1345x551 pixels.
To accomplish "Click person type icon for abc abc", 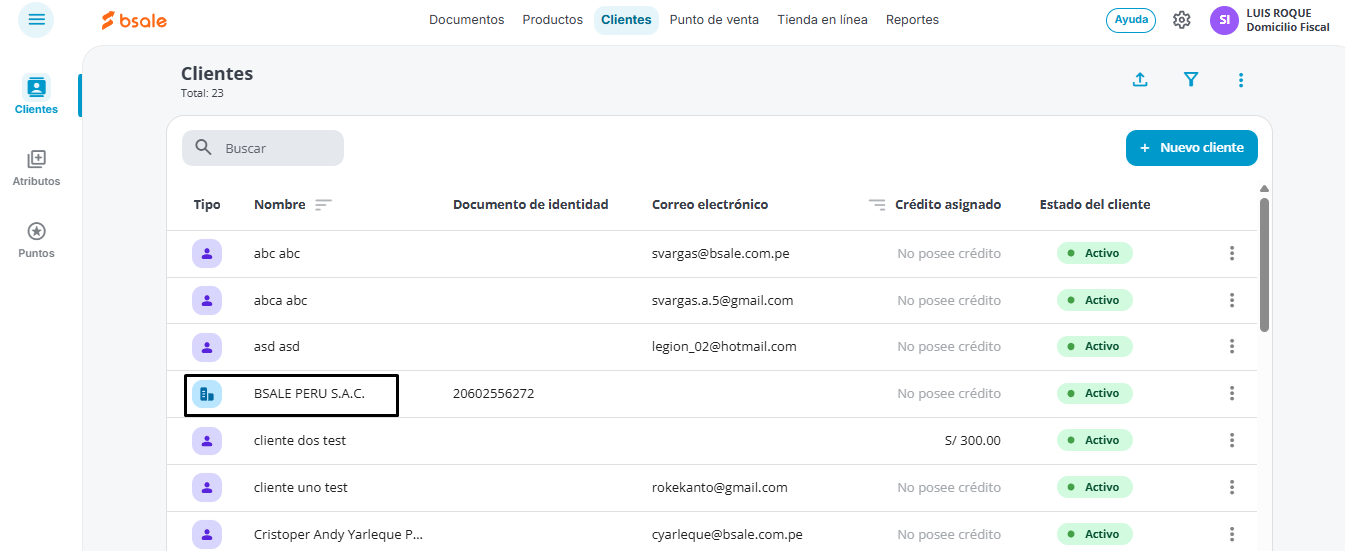I will tap(207, 254).
